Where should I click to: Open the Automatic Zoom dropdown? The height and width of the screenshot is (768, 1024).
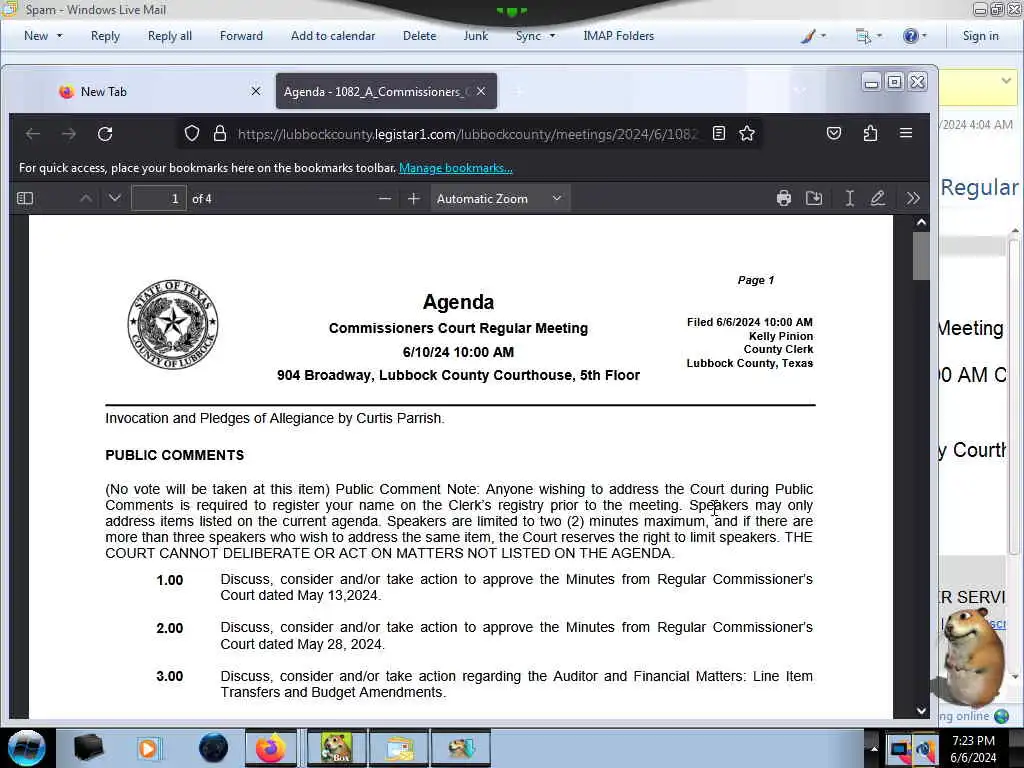coord(500,199)
